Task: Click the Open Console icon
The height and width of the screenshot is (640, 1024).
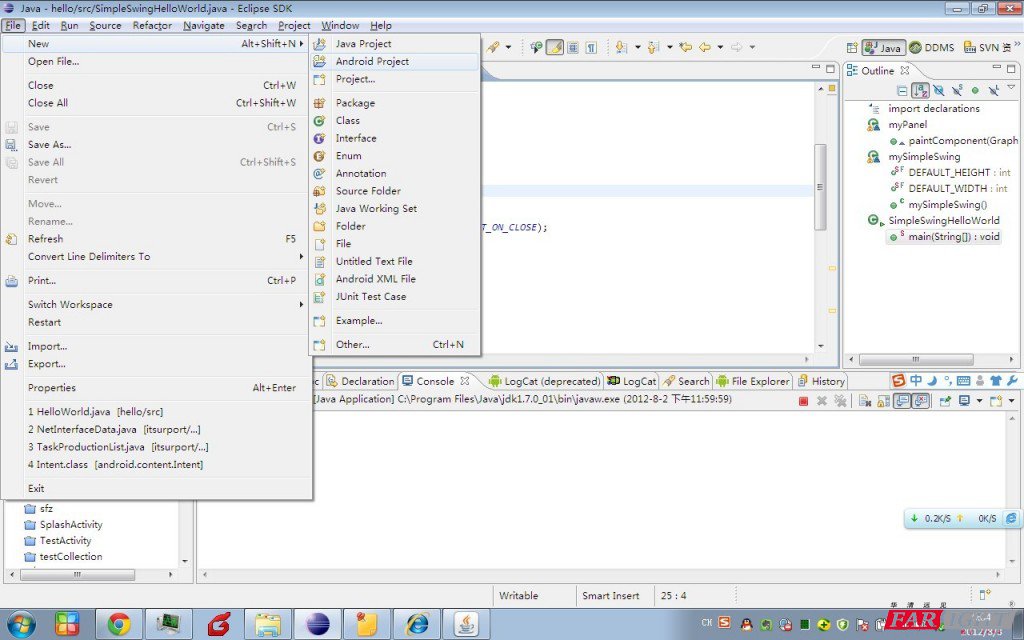Action: click(x=996, y=401)
